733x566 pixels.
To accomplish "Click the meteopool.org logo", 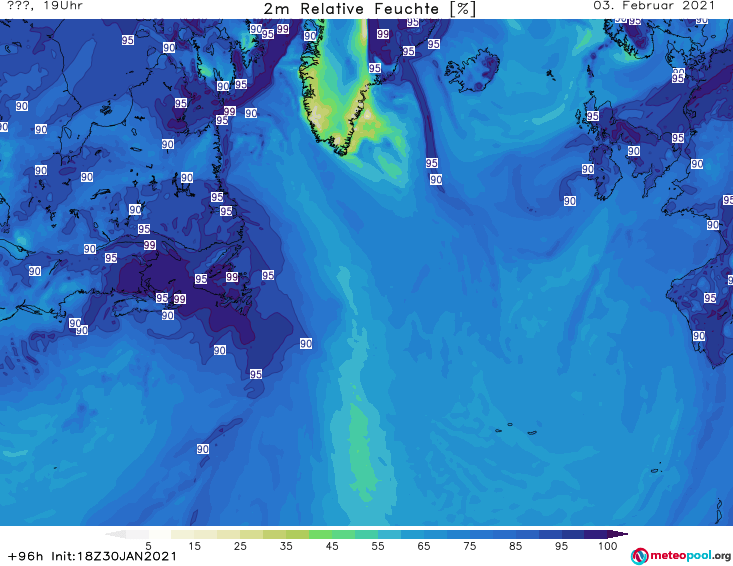I will (x=681, y=556).
